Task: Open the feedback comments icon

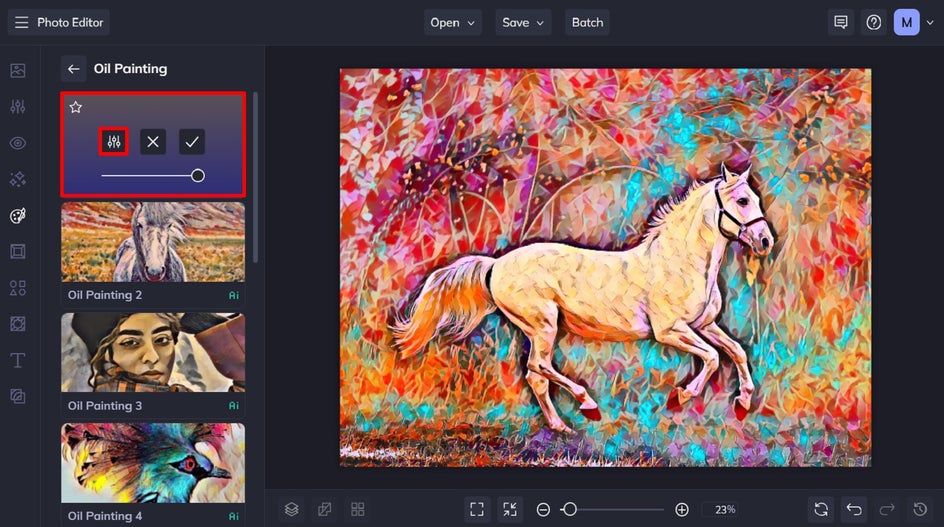Action: tap(840, 22)
